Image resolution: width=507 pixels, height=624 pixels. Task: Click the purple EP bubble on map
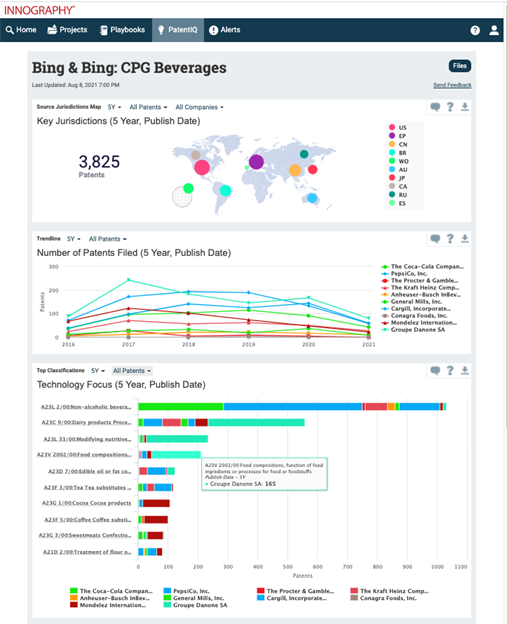pos(256,162)
